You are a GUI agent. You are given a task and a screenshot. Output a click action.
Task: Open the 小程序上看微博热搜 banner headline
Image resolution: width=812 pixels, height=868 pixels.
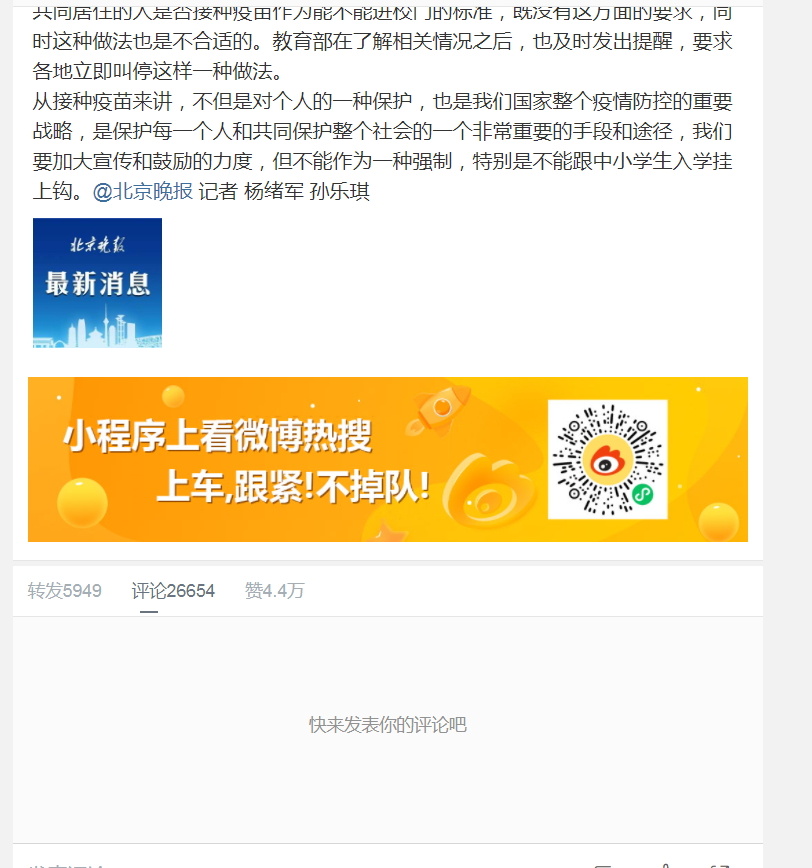pyautogui.click(x=218, y=436)
